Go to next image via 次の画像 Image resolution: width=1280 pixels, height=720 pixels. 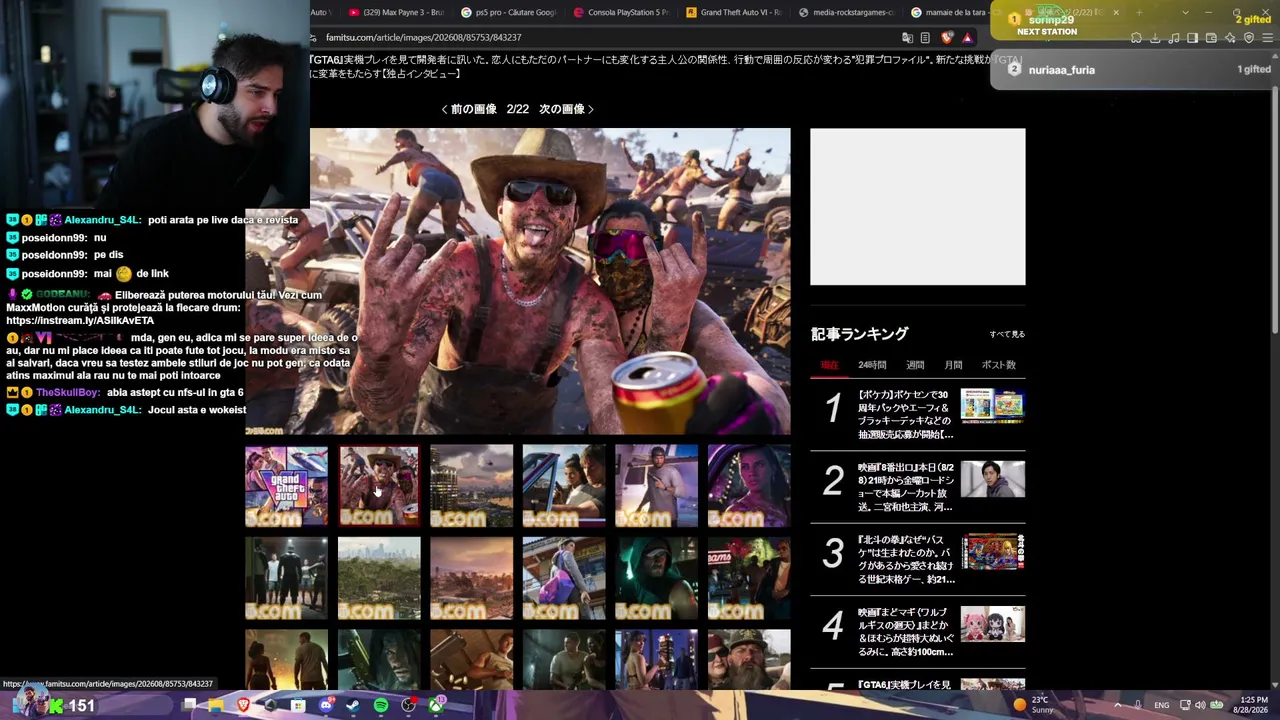point(567,109)
